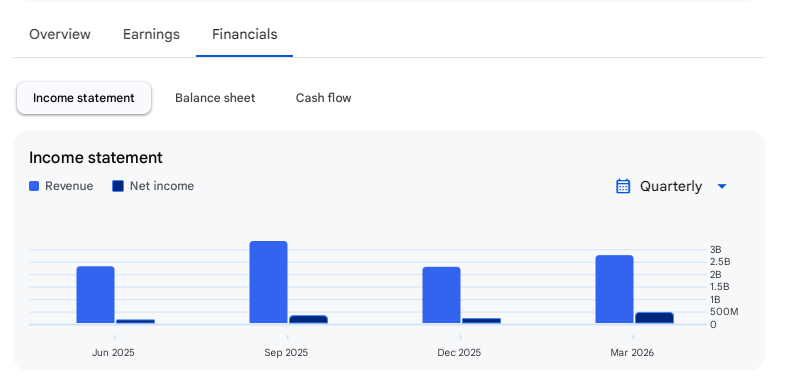Click the 2.5B y-axis value

click(720, 262)
